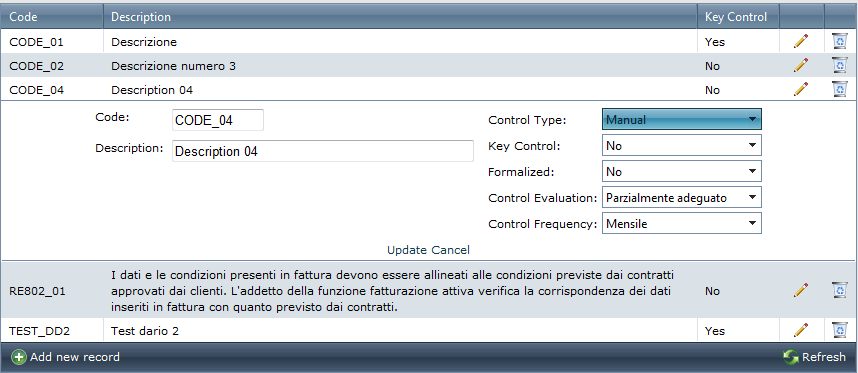Open the Formalized dropdown
858x373 pixels.
[x=681, y=171]
